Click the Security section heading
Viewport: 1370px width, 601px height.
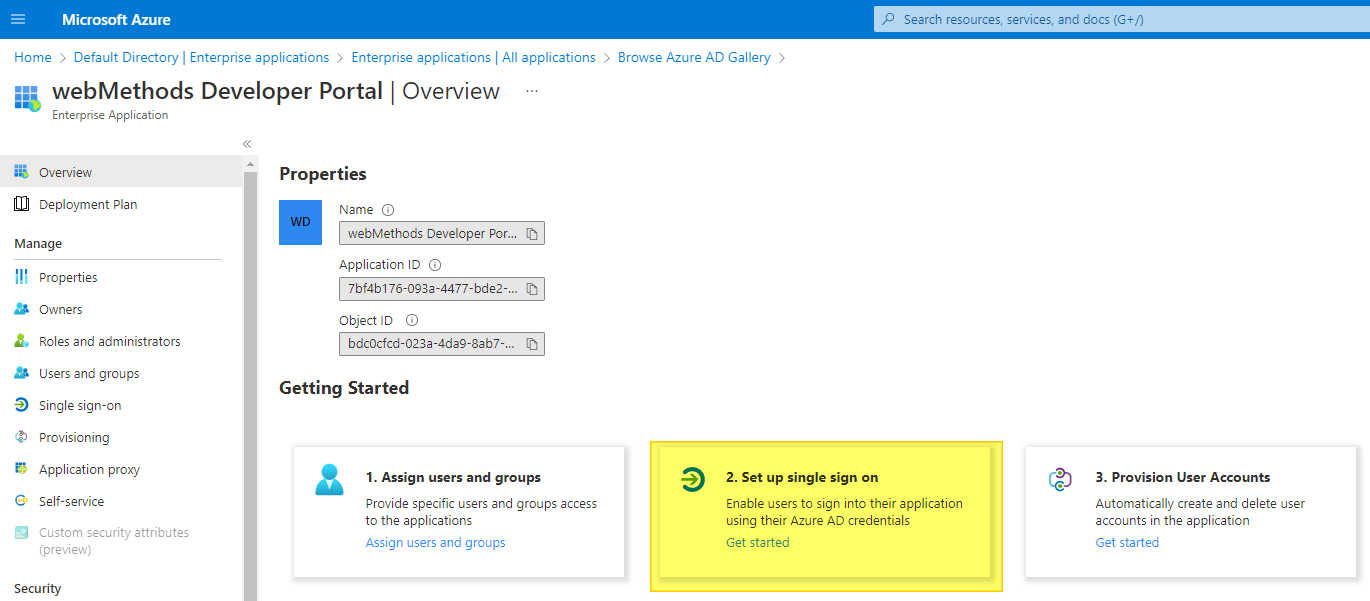pos(38,589)
